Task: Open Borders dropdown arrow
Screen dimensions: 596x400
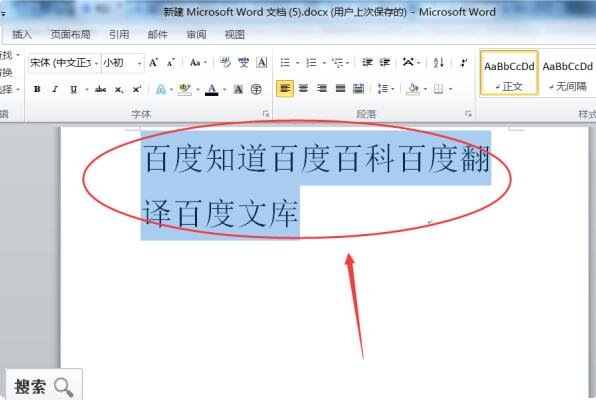Action: coord(450,89)
